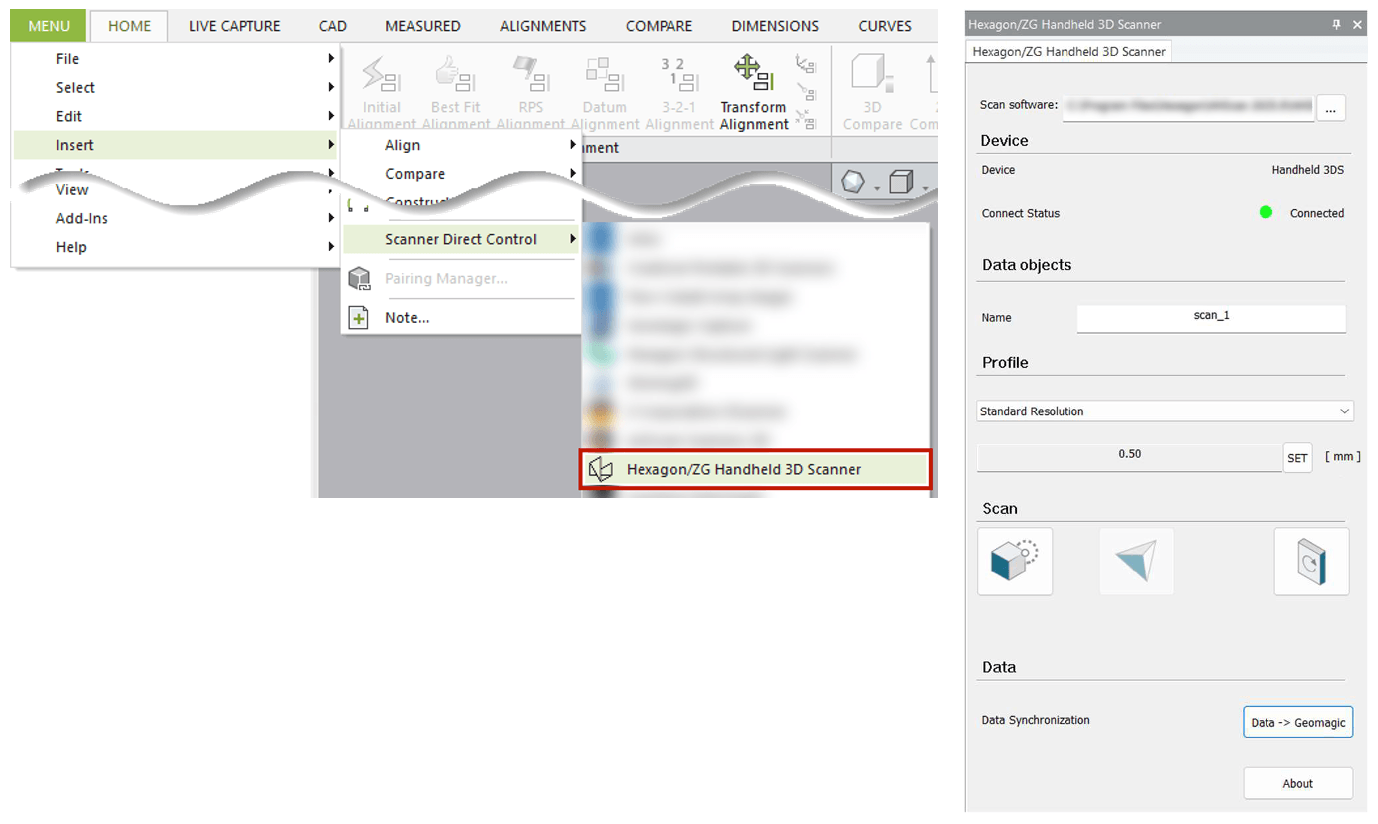Open the Standard Resolution profile dropdown
Image resolution: width=1378 pixels, height=824 pixels.
(x=1165, y=411)
